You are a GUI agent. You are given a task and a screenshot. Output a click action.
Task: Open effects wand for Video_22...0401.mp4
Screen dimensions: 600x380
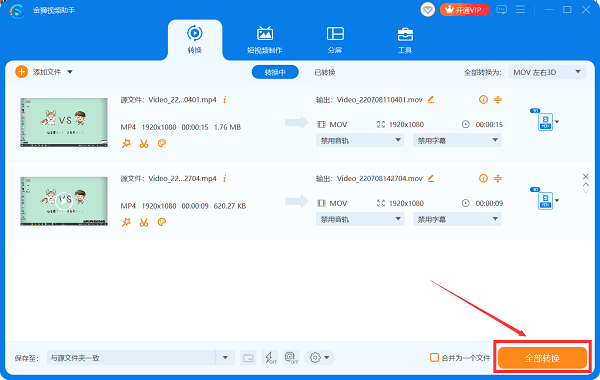click(x=126, y=144)
